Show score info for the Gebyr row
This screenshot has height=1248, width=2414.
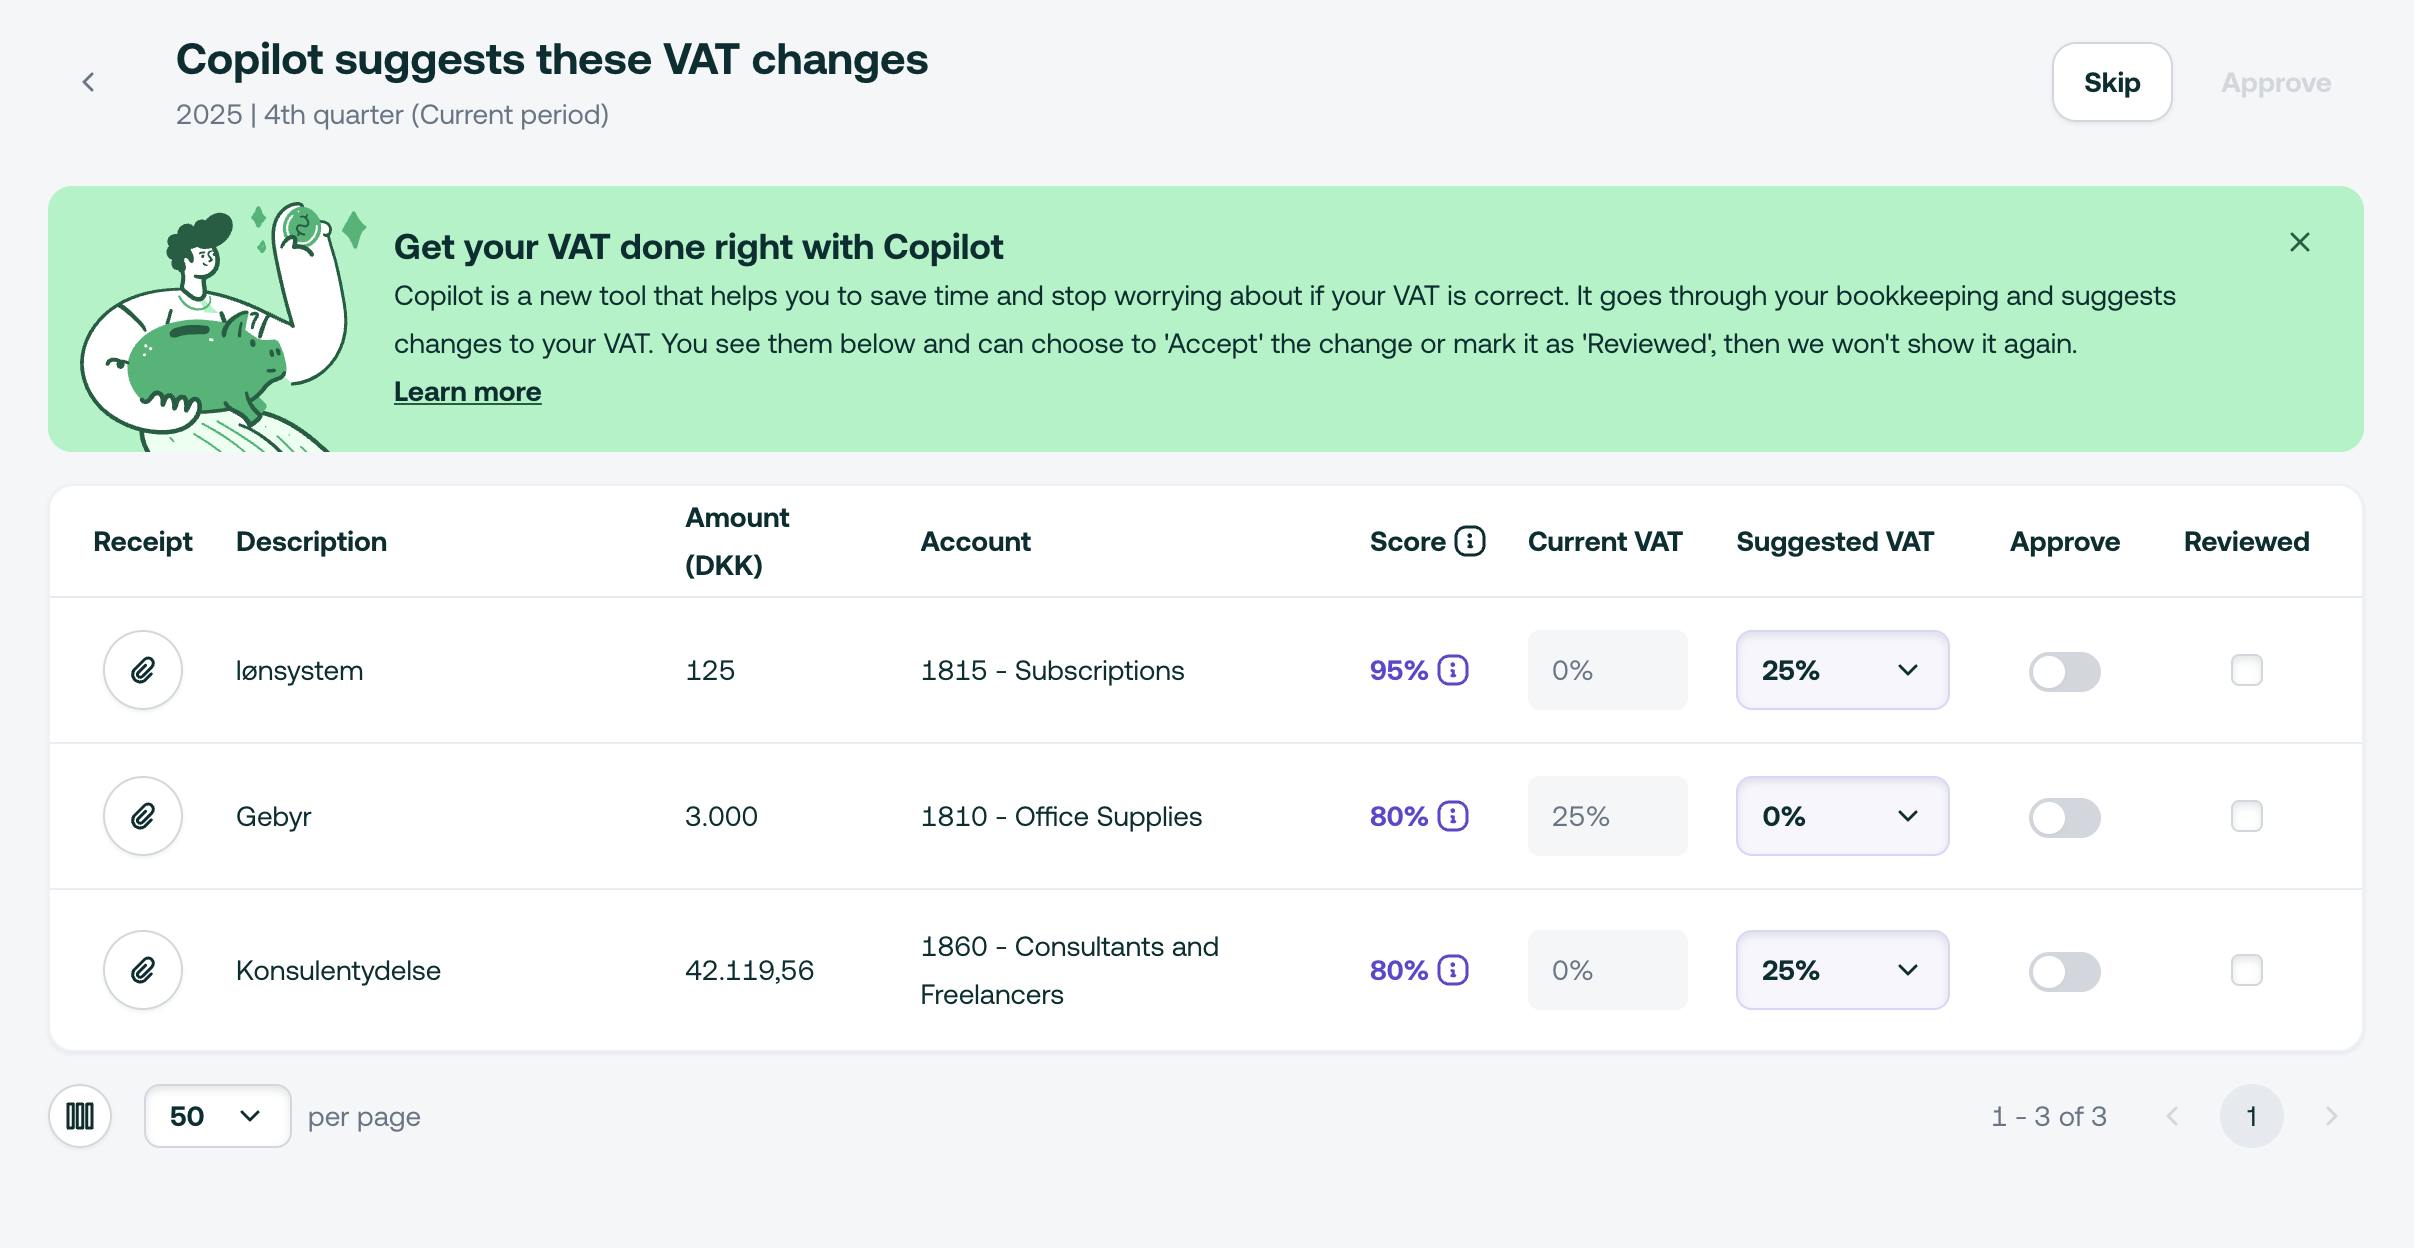tap(1453, 816)
